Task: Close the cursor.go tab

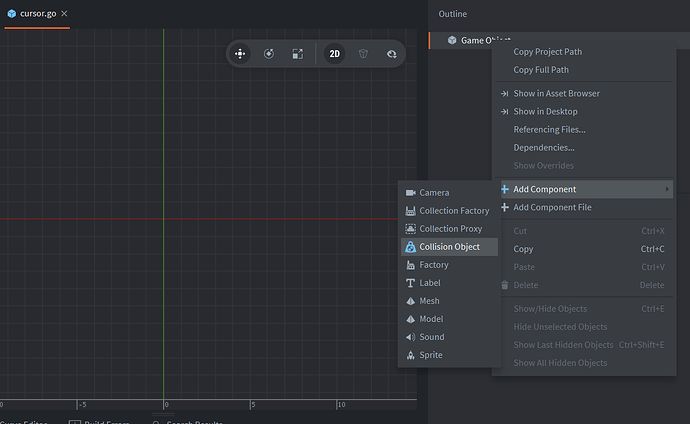Action: [64, 14]
